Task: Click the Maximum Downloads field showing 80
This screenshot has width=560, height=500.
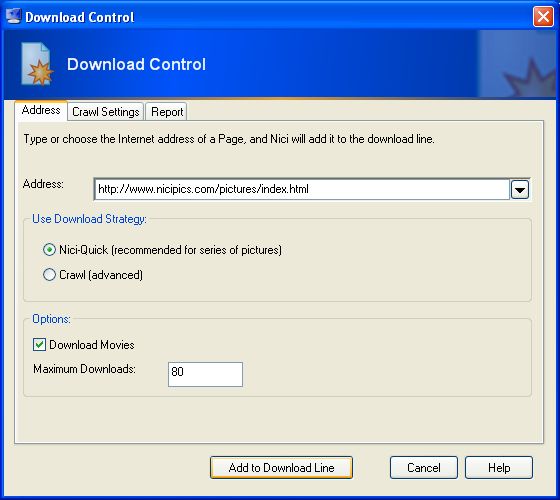Action: point(205,374)
